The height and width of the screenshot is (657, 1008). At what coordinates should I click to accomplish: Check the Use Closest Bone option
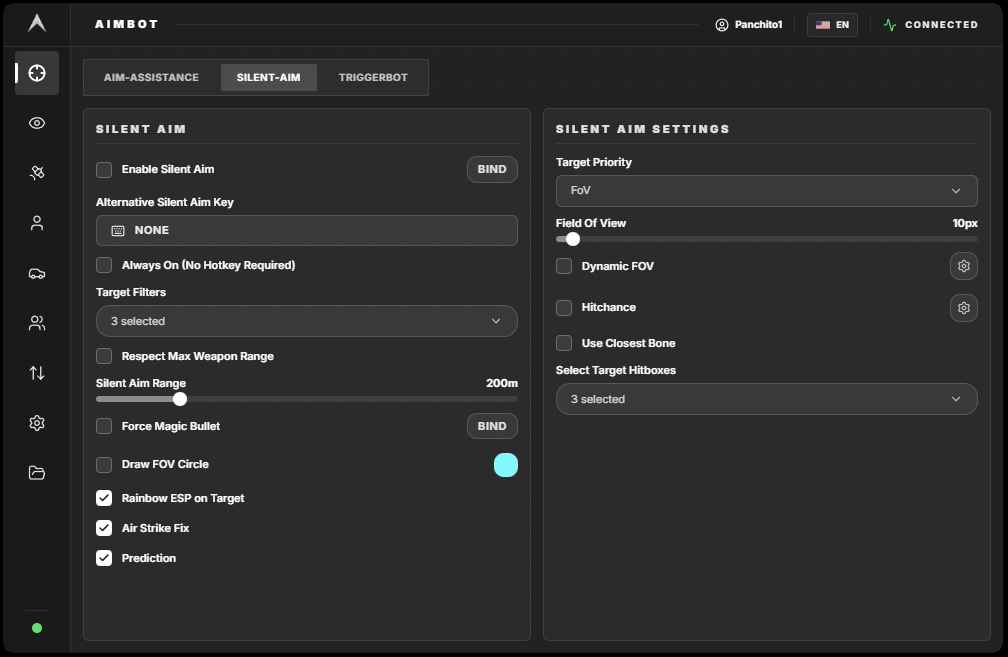[564, 343]
